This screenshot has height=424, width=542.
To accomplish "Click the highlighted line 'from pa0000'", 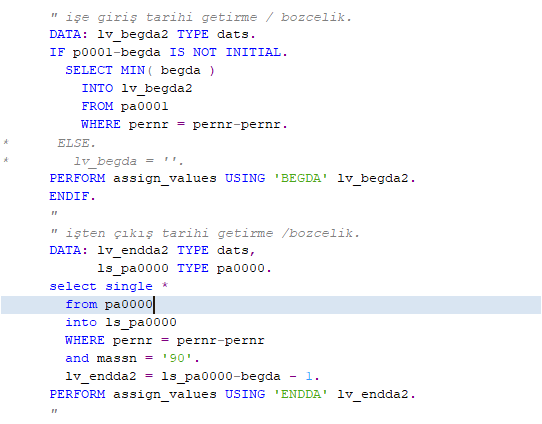I will [x=271, y=304].
